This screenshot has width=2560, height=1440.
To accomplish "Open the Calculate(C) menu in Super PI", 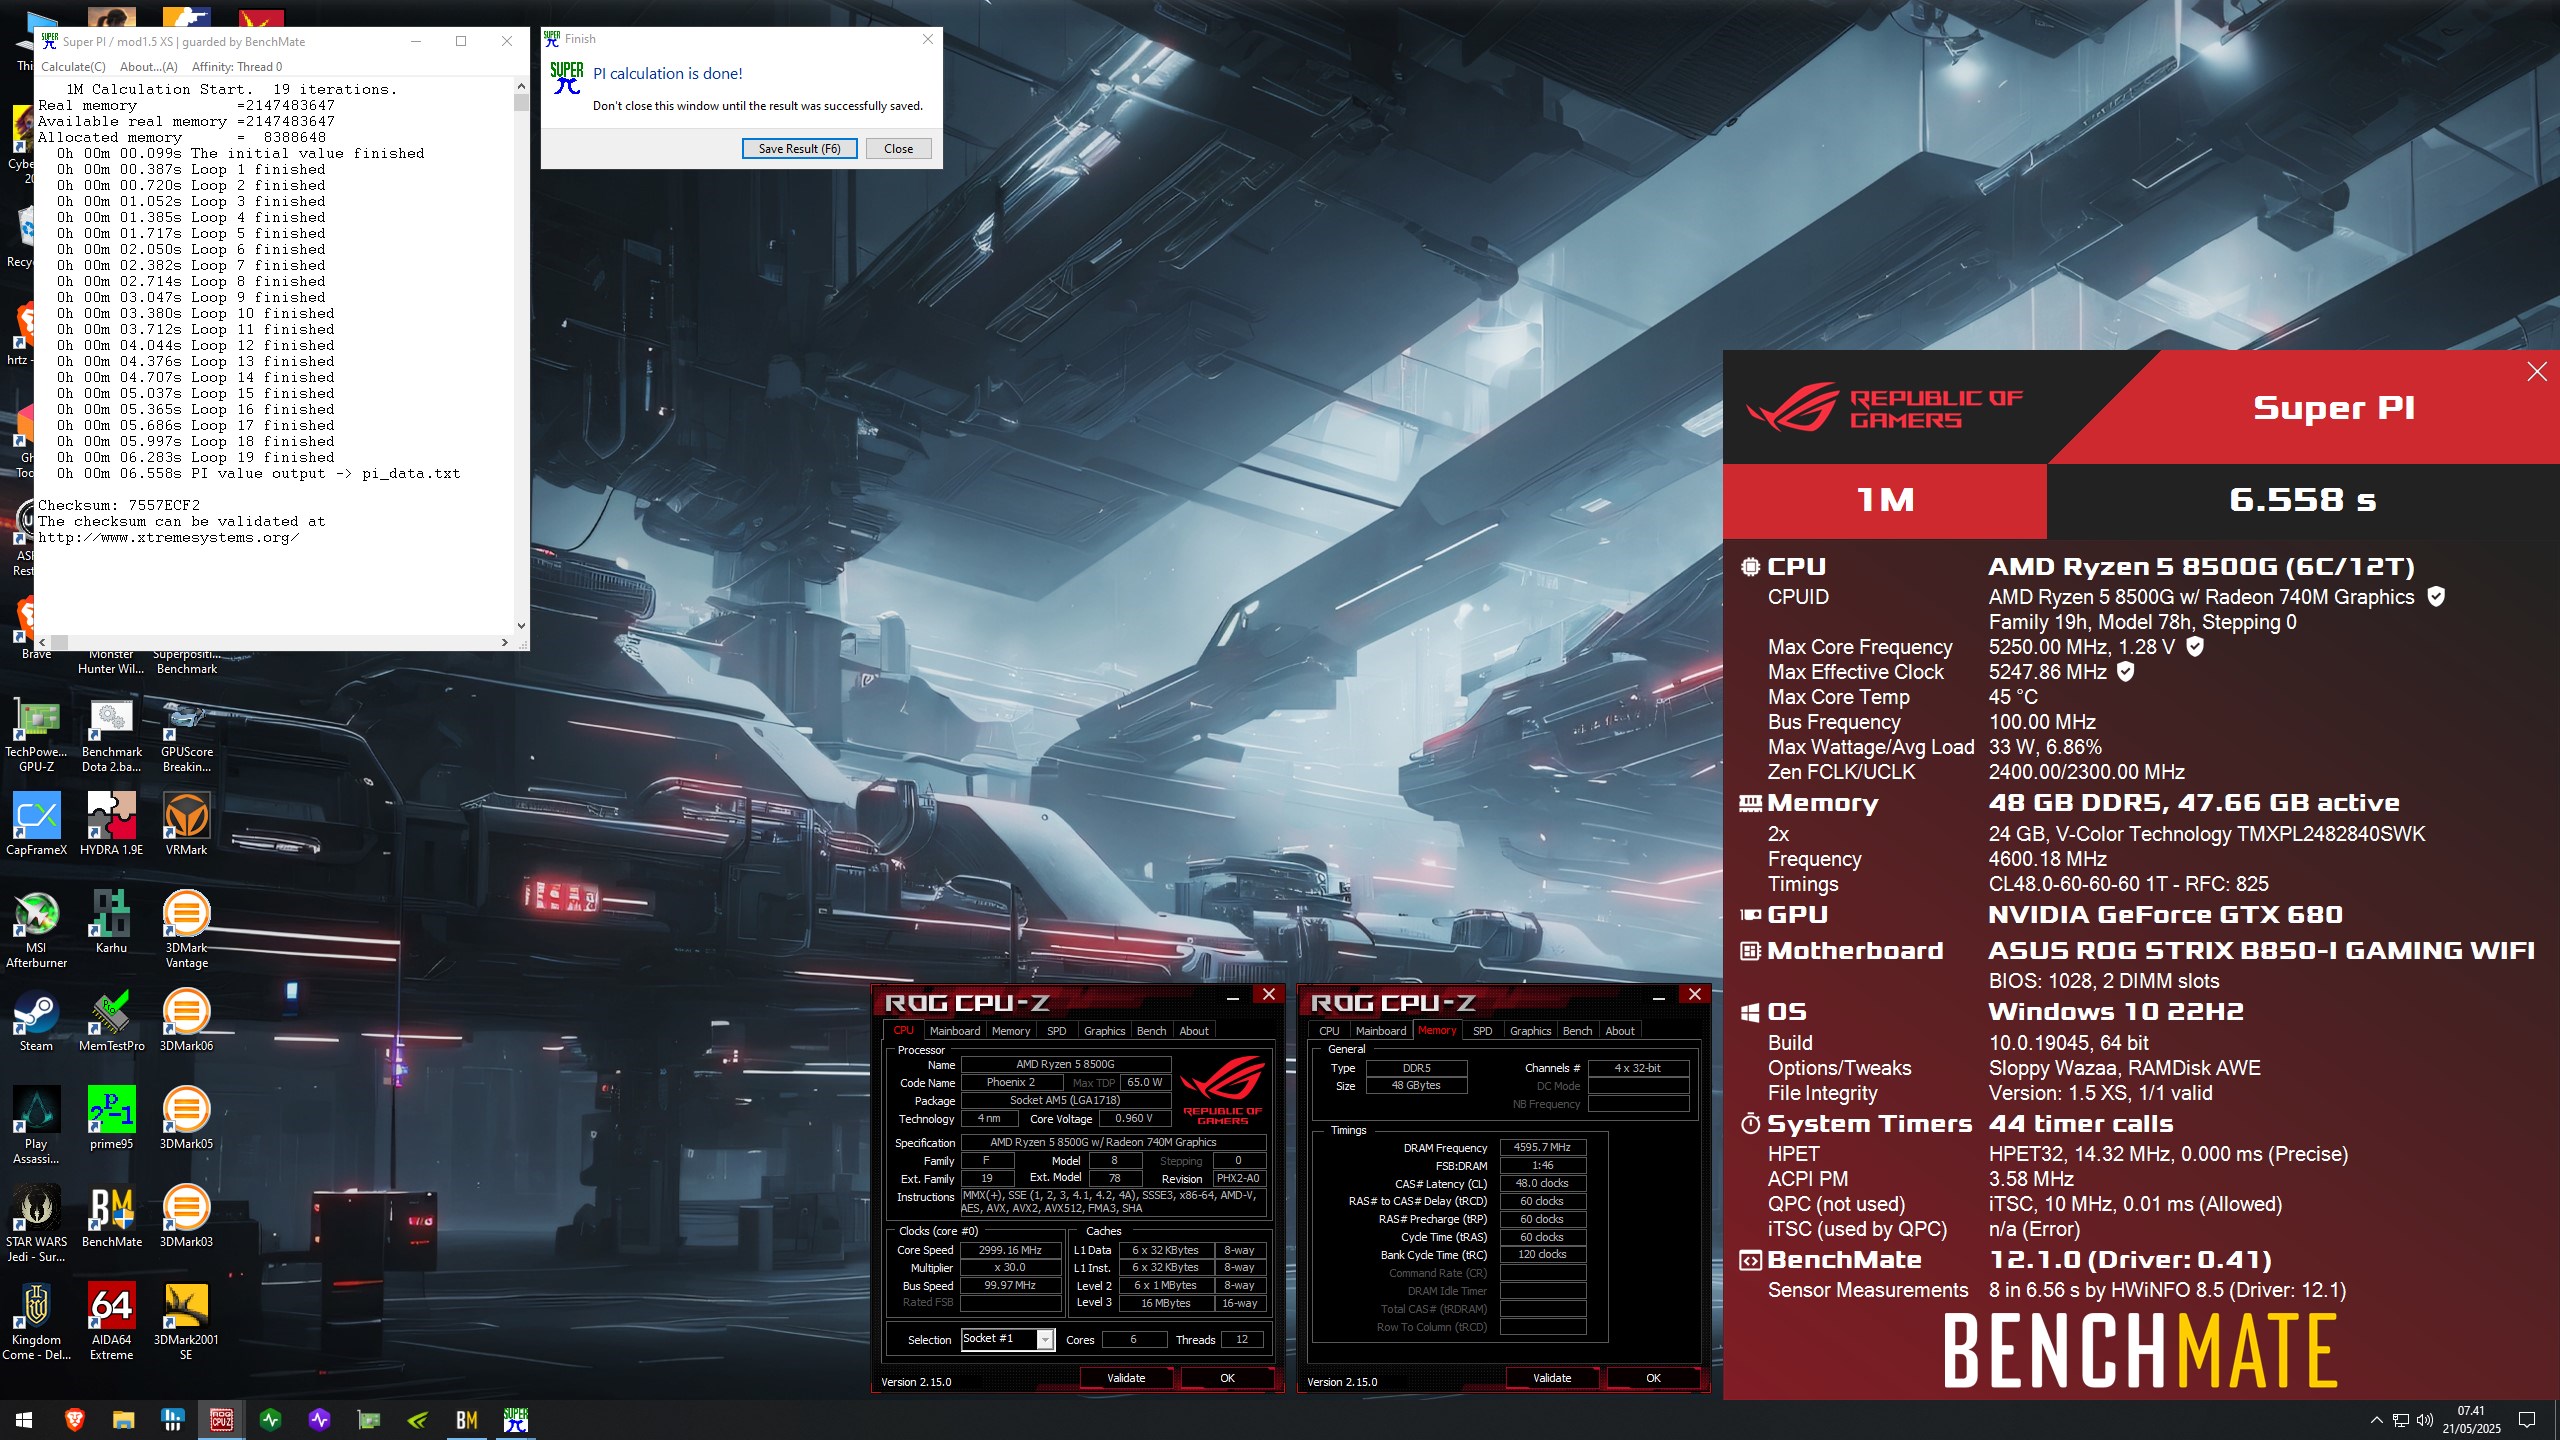I will coord(73,67).
